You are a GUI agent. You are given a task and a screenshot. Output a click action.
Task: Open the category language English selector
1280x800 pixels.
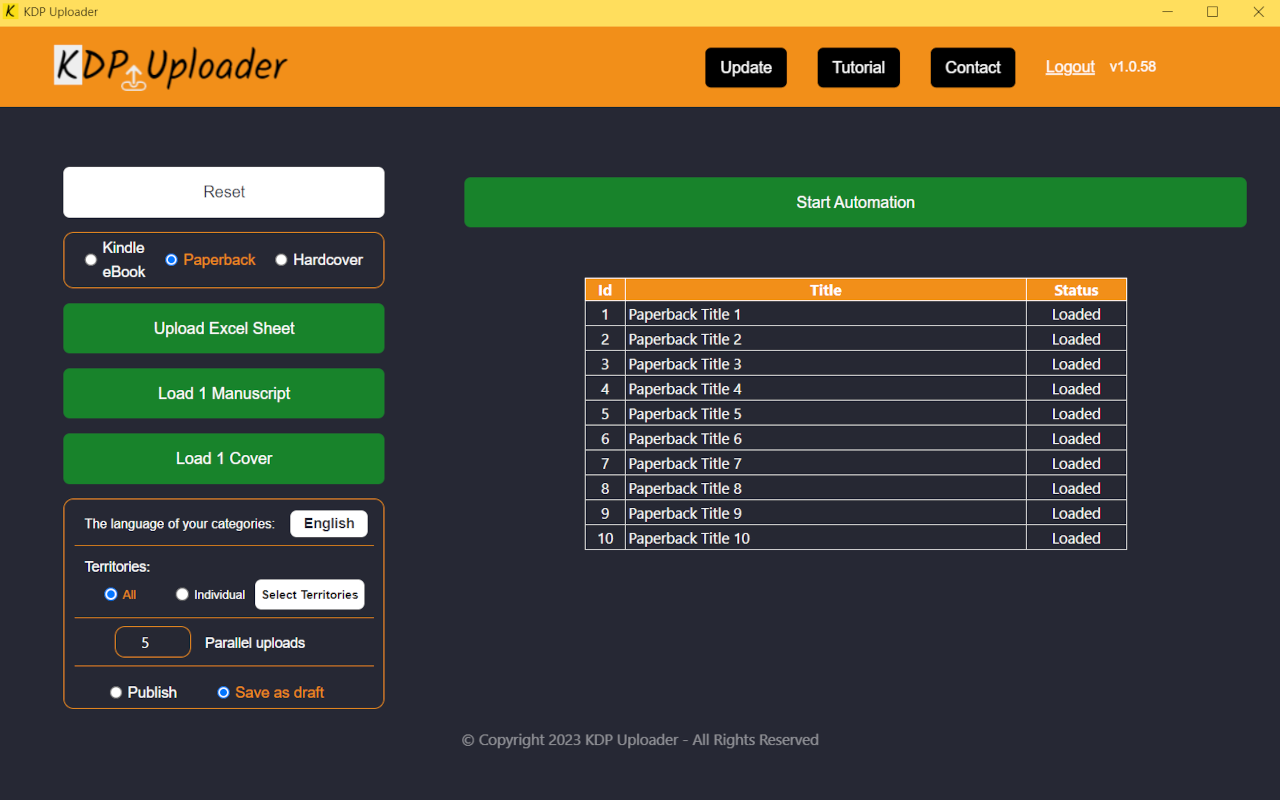point(329,524)
